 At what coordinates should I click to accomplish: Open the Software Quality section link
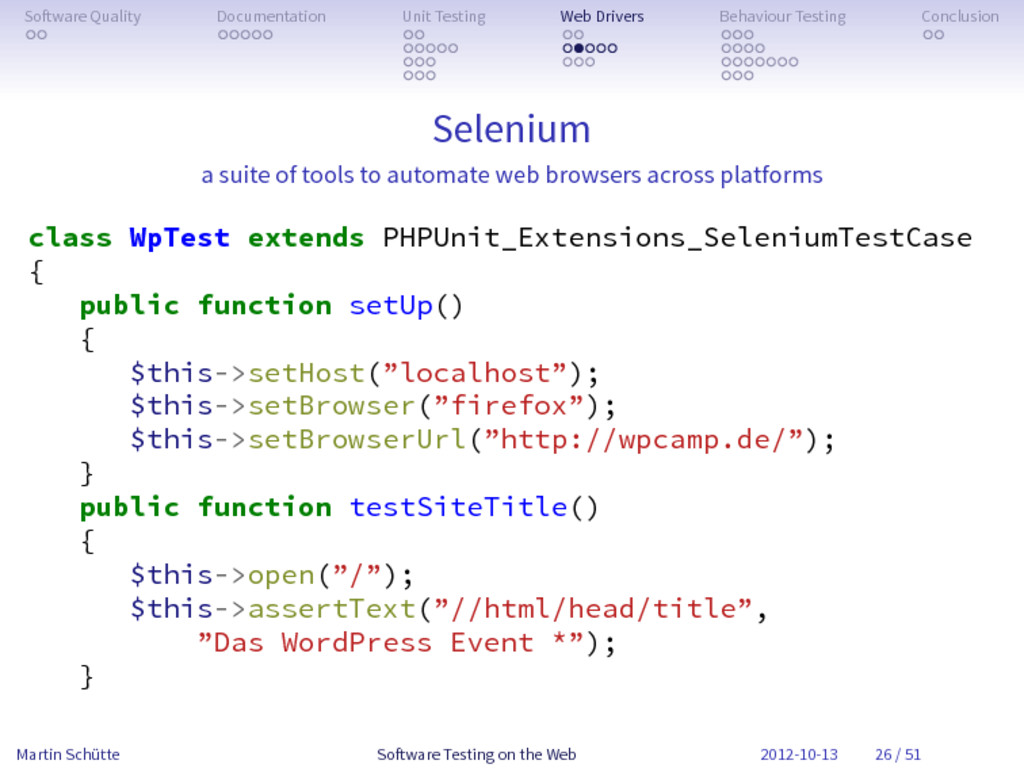tap(82, 16)
